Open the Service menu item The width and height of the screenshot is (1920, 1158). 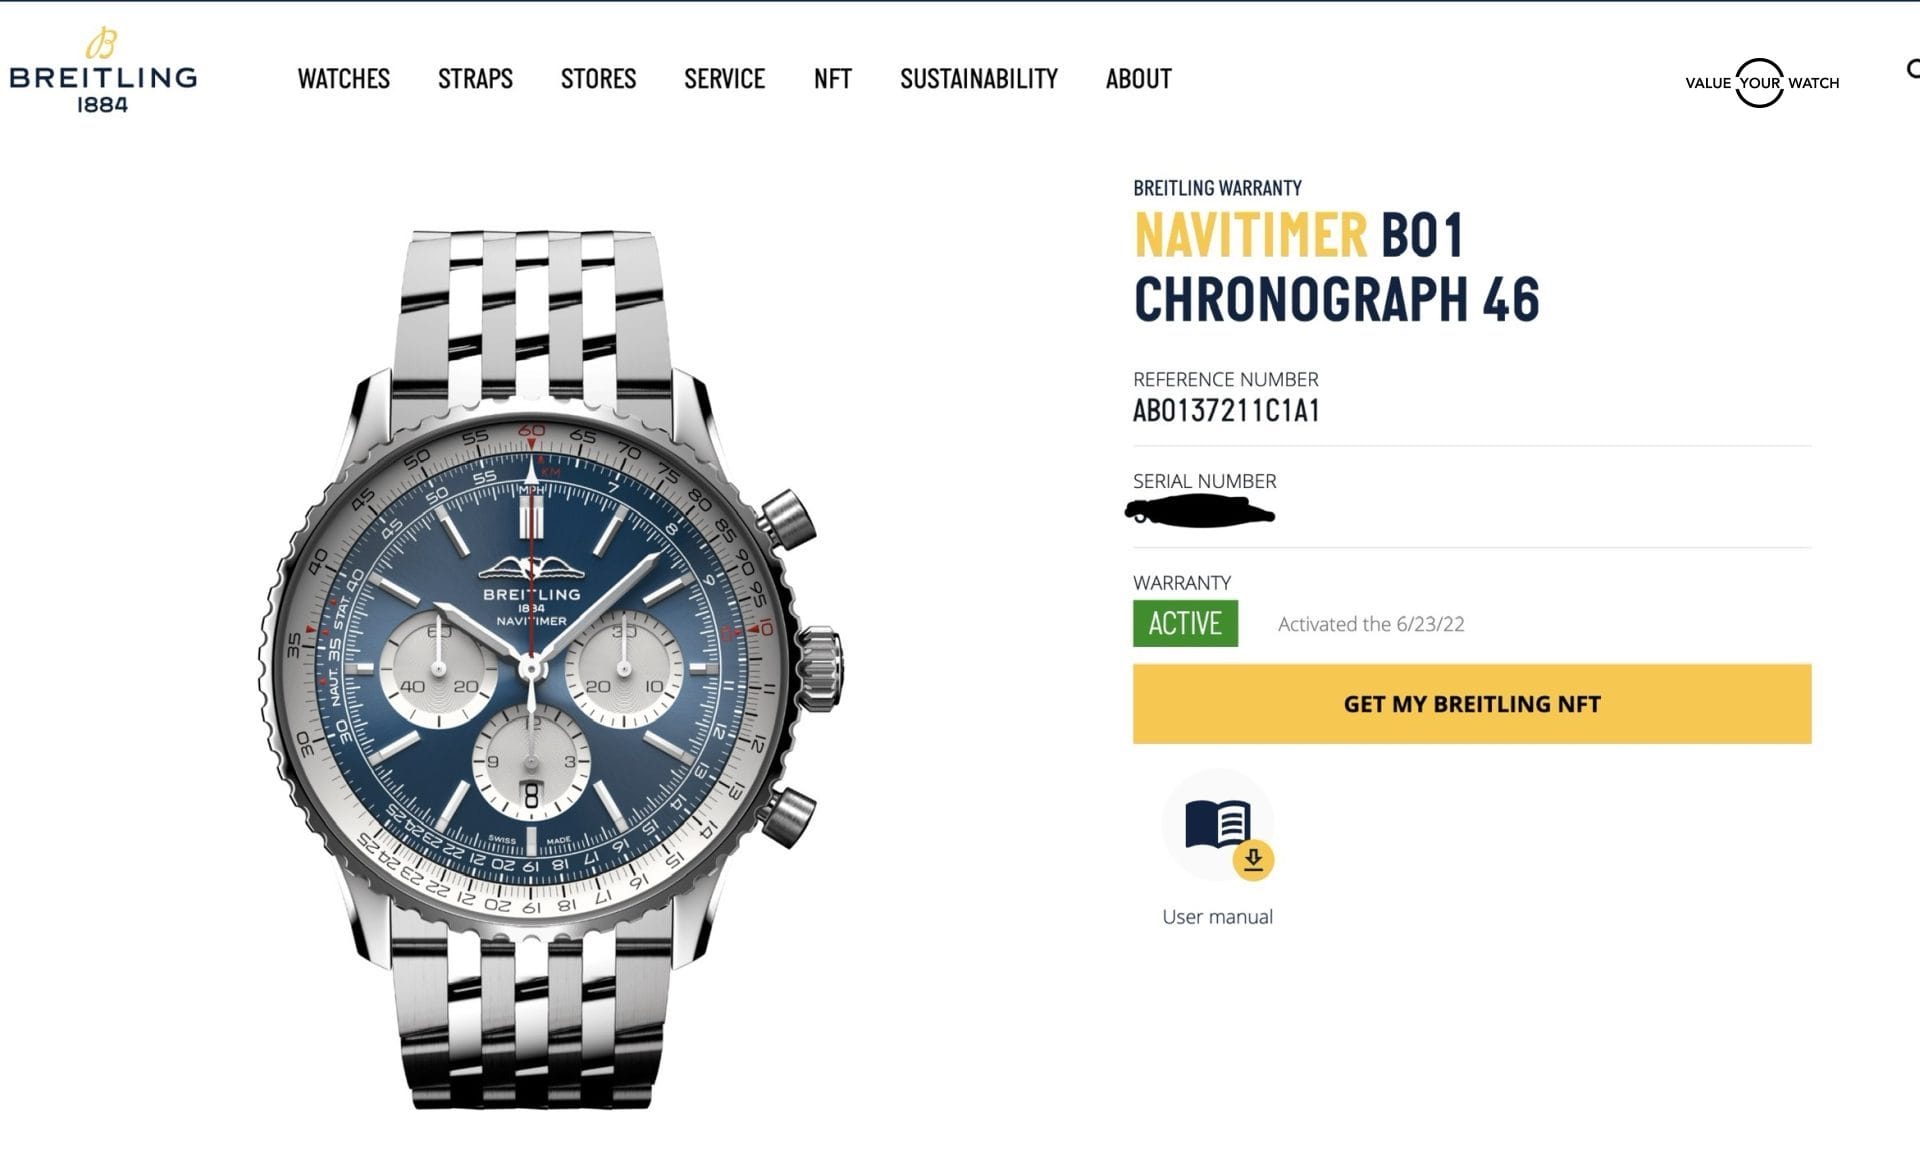point(724,79)
